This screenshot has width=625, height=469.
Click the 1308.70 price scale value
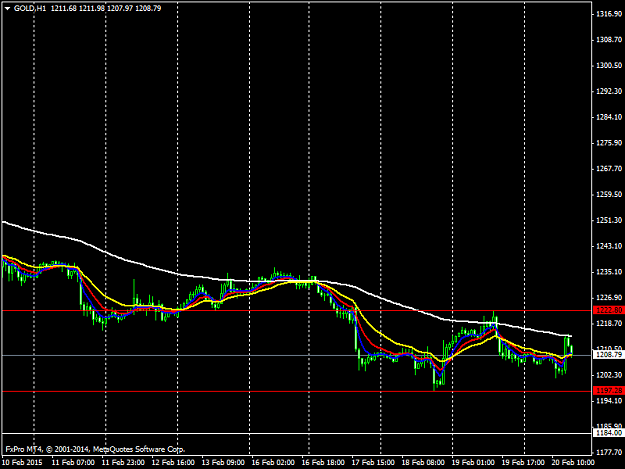(x=609, y=39)
